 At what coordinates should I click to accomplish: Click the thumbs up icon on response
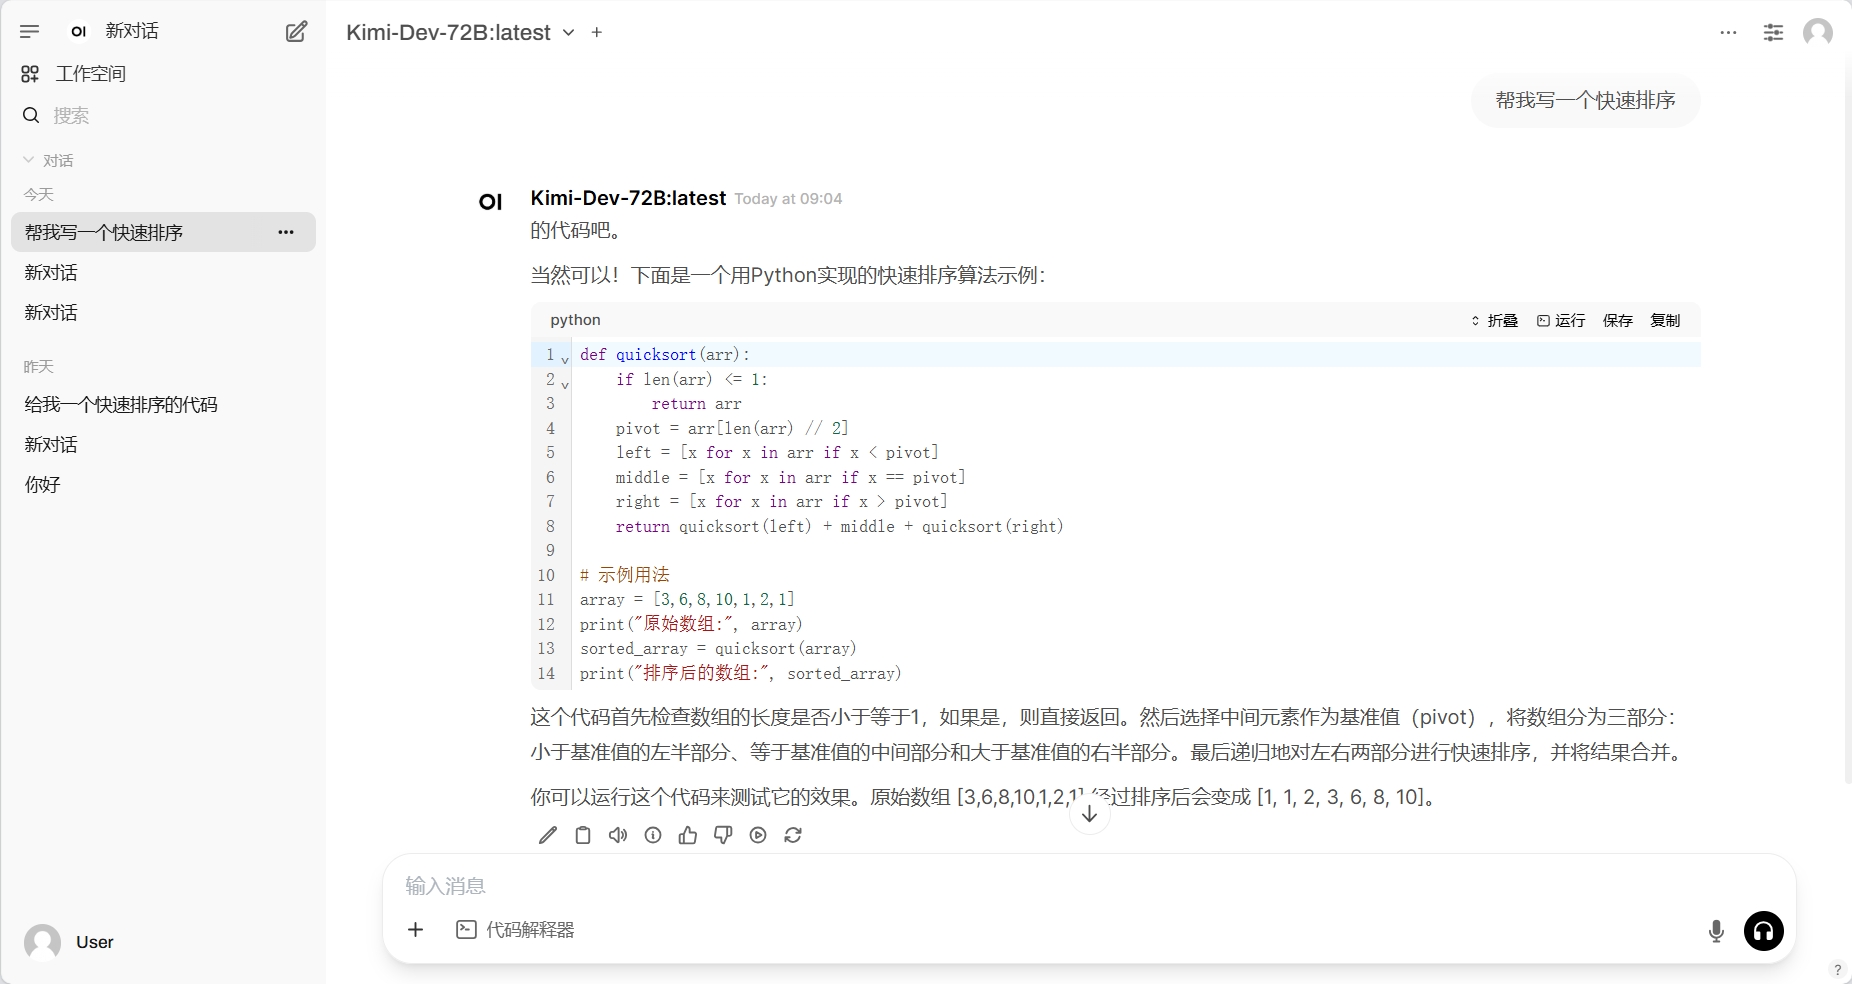pos(688,835)
